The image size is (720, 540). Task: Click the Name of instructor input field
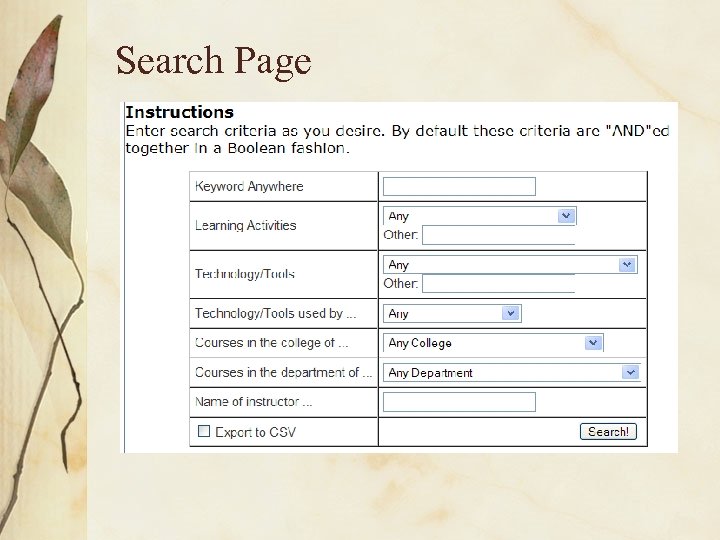[x=459, y=402]
